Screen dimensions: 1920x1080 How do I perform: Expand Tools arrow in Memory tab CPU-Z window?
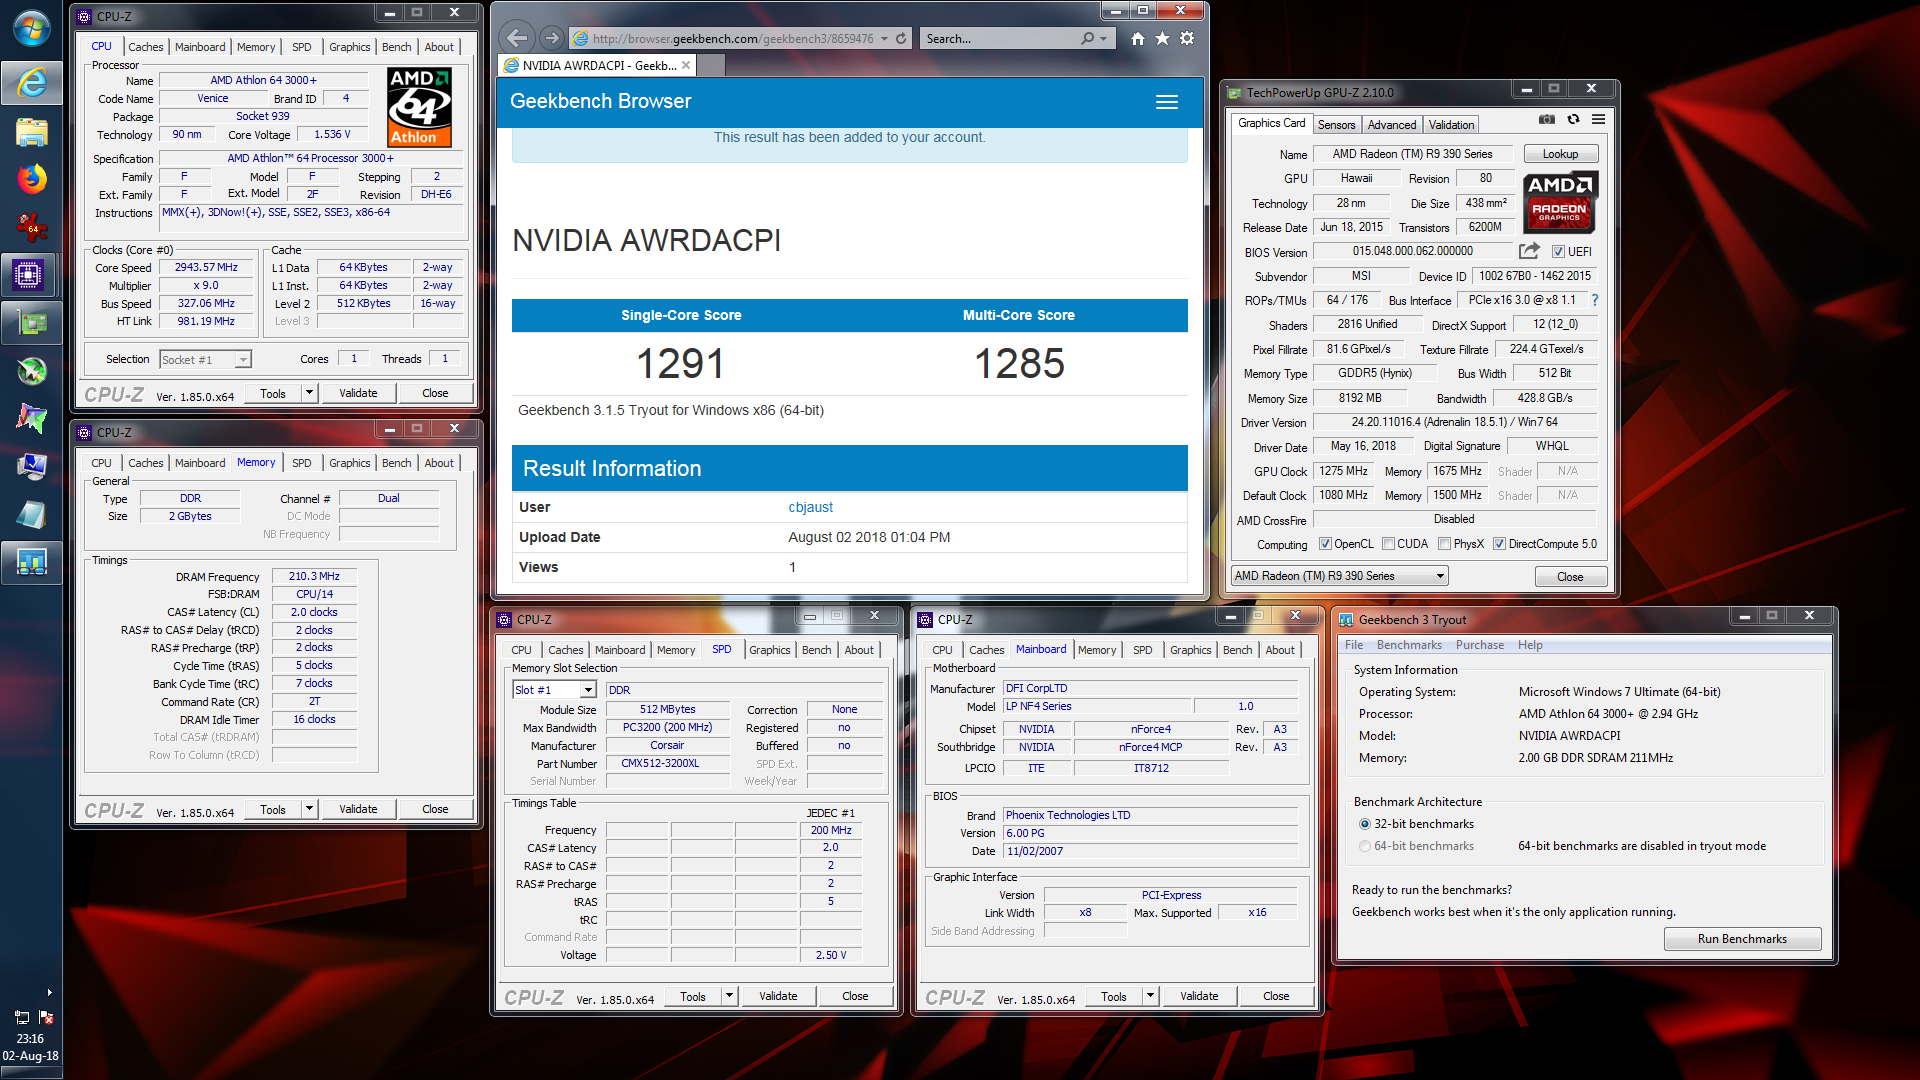309,809
